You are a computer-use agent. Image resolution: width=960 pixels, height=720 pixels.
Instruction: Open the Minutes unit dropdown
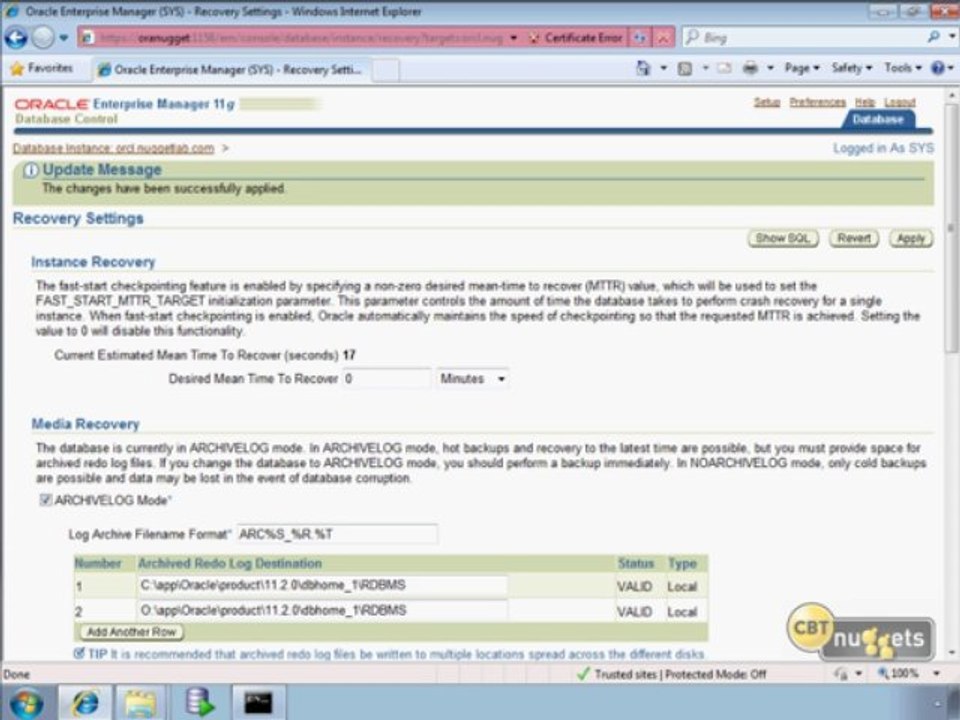(x=472, y=378)
